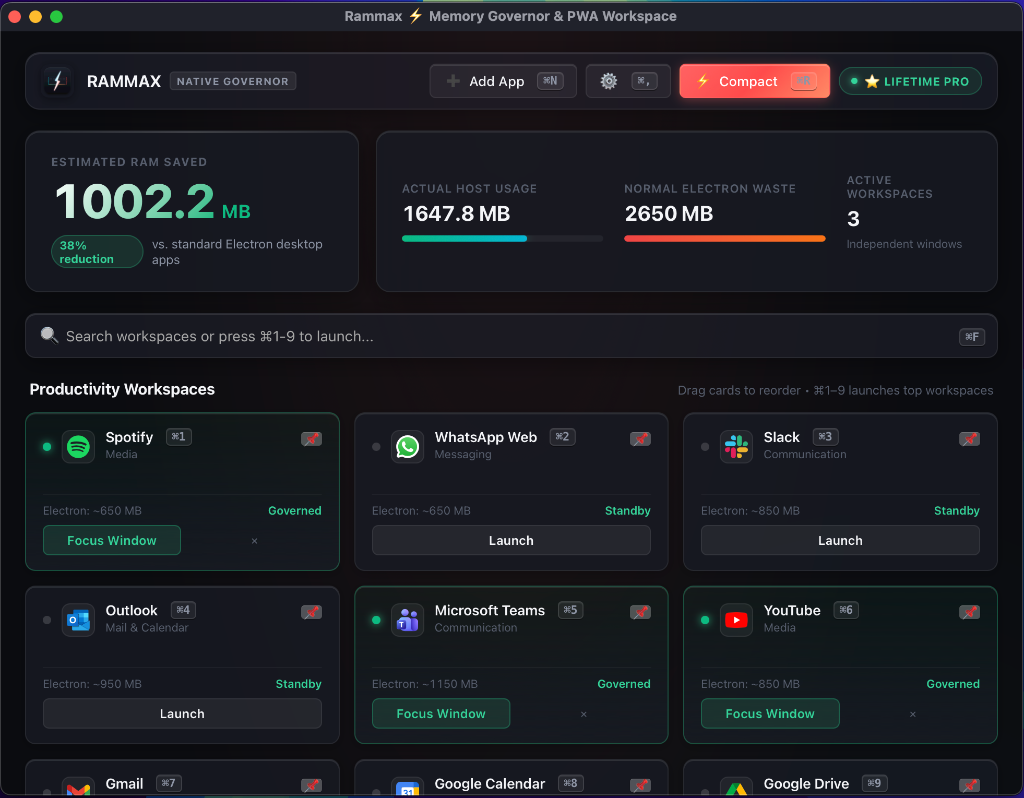Toggle the pin on the Spotify card
The width and height of the screenshot is (1024, 798).
312,439
